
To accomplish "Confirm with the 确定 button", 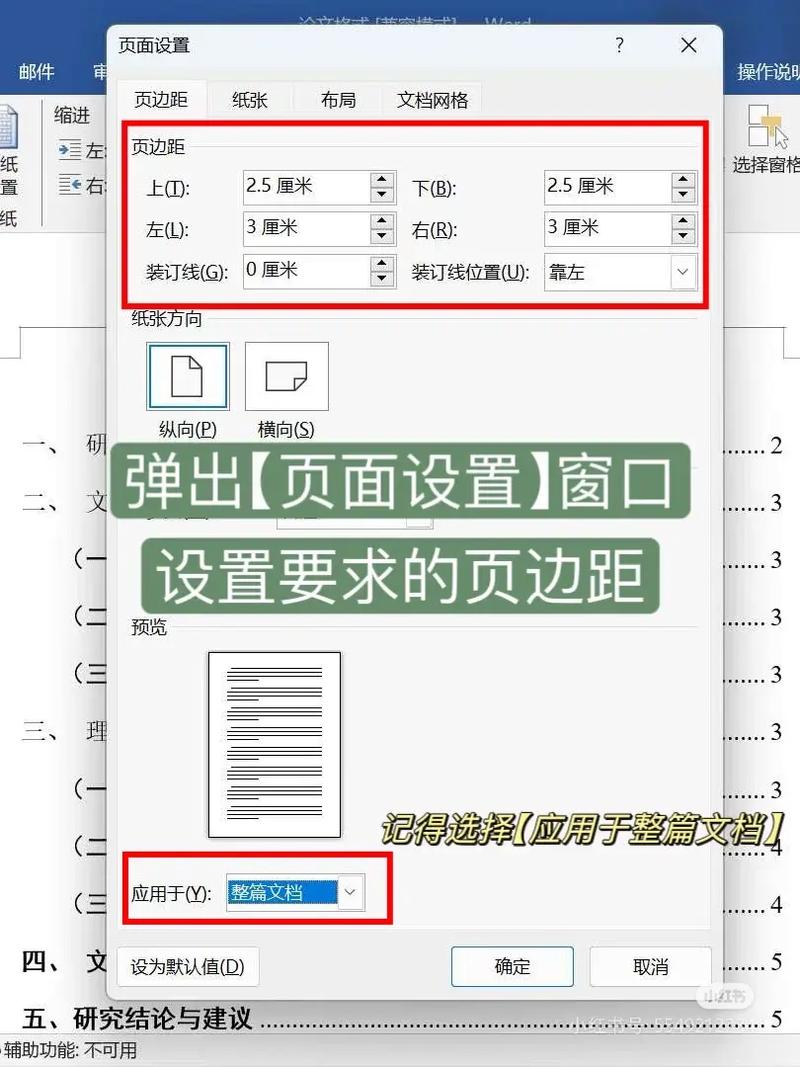I will (x=512, y=966).
